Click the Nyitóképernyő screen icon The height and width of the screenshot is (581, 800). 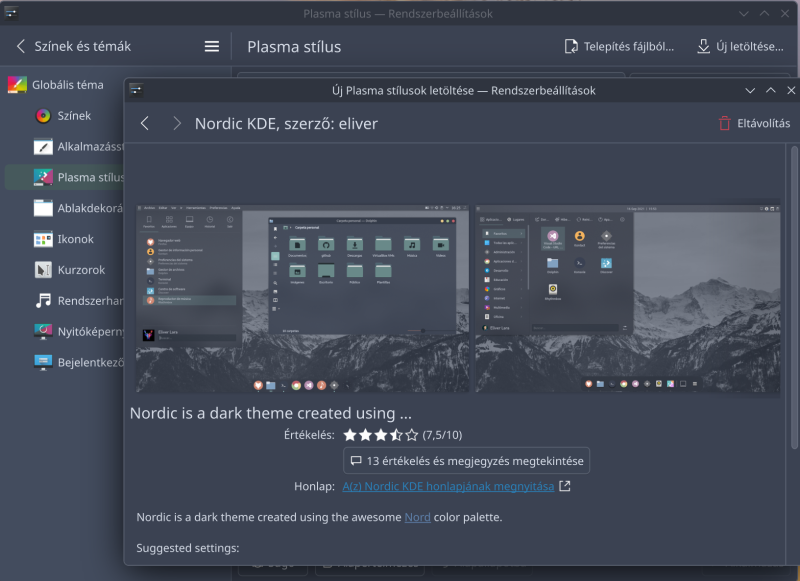pyautogui.click(x=43, y=332)
